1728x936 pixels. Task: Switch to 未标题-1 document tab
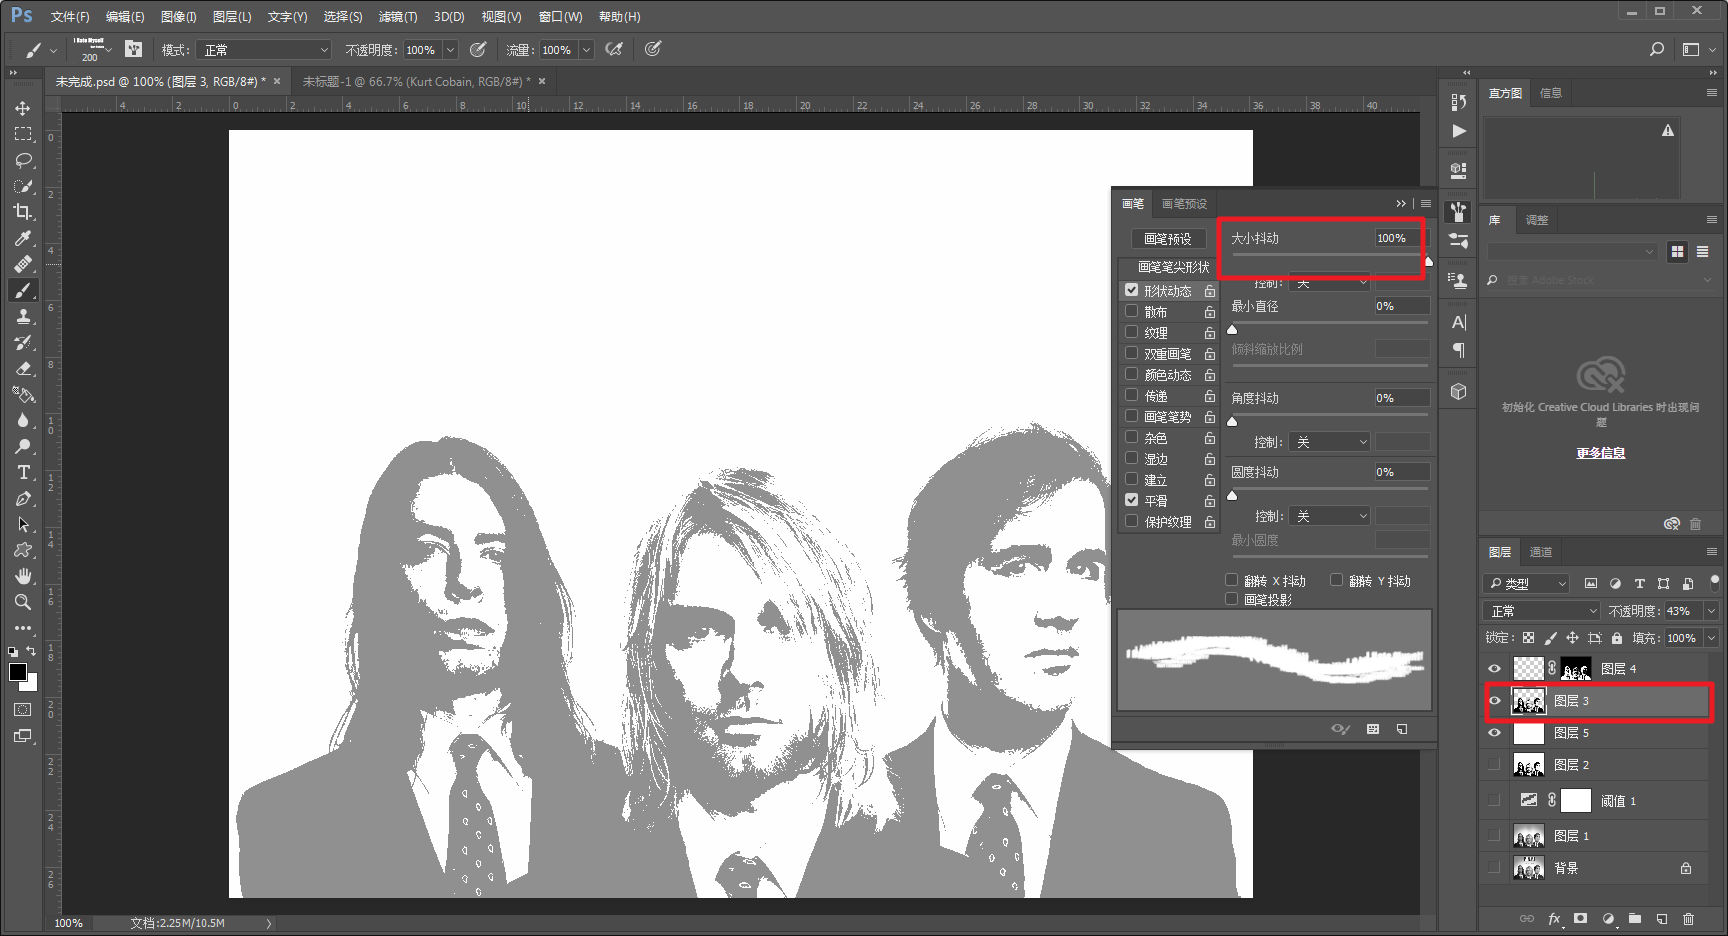coord(416,82)
